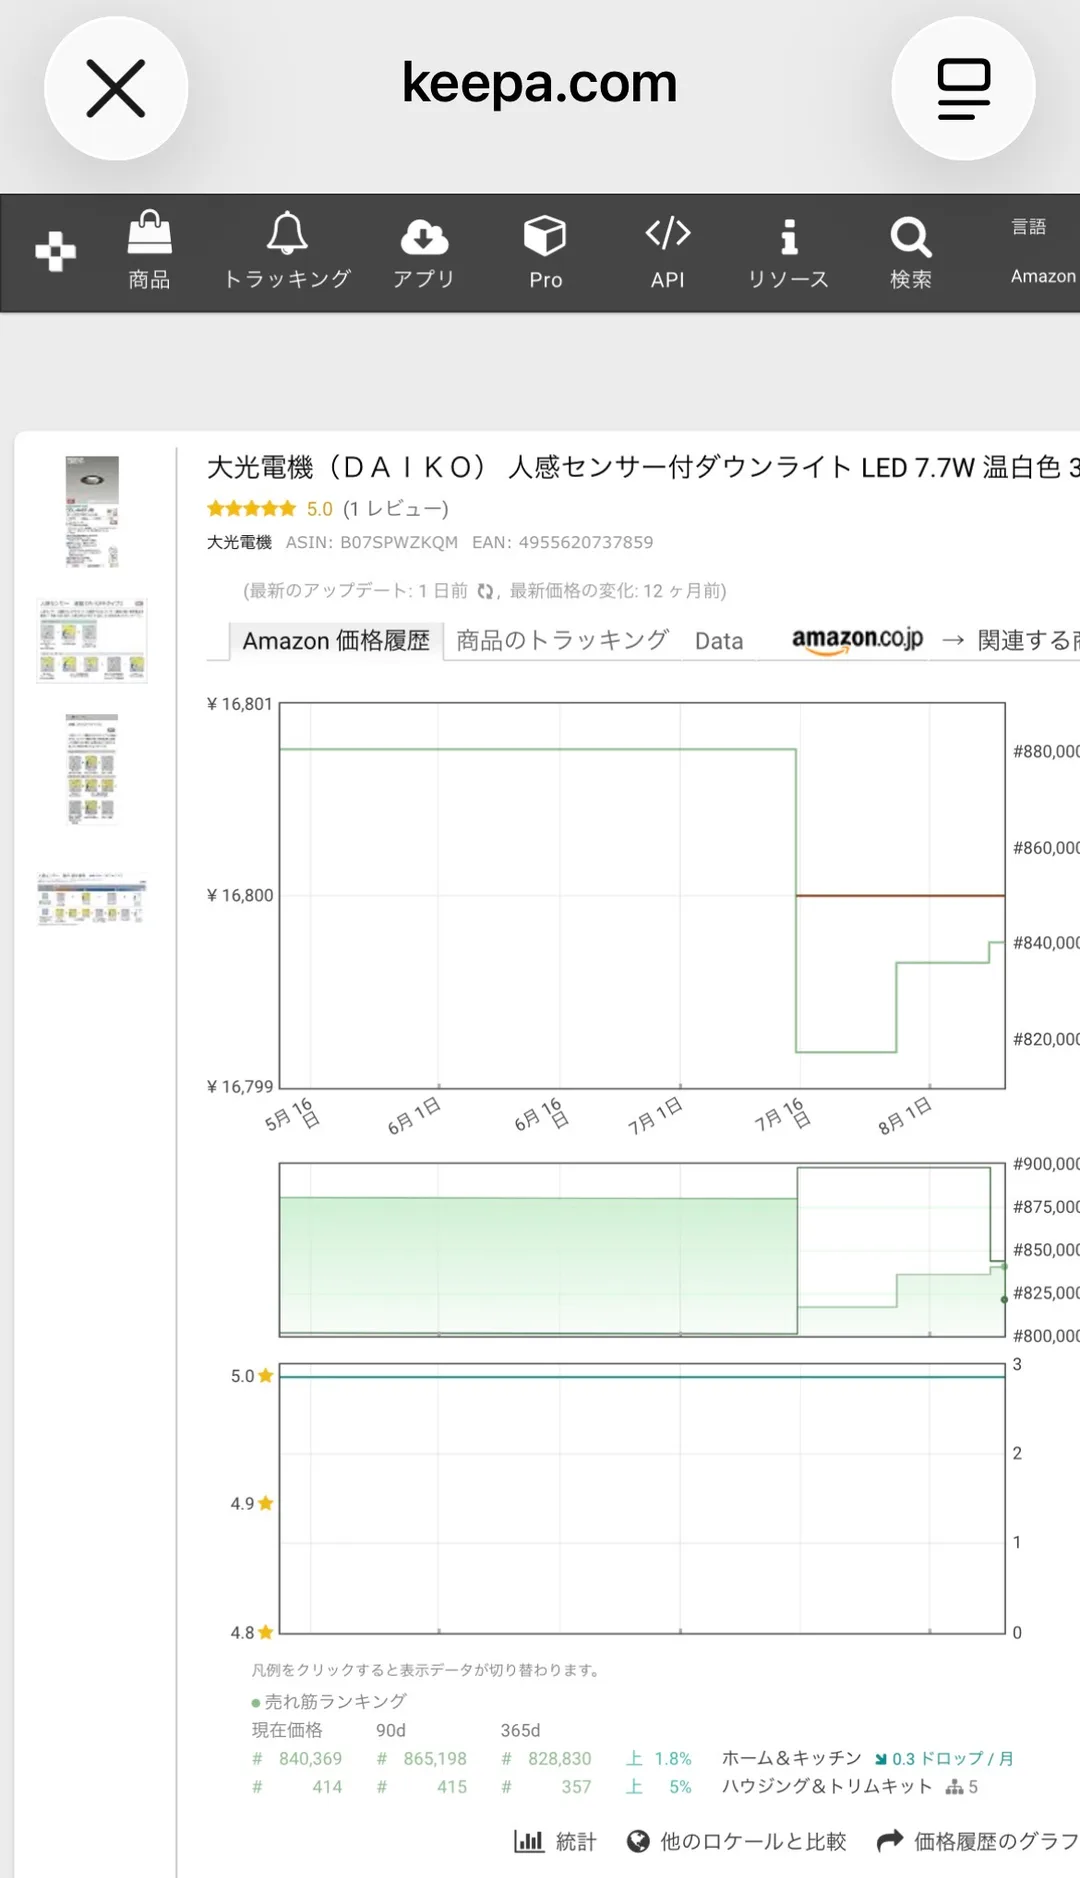Open the amazon.co.jp link
The image size is (1080, 1878).
point(857,639)
